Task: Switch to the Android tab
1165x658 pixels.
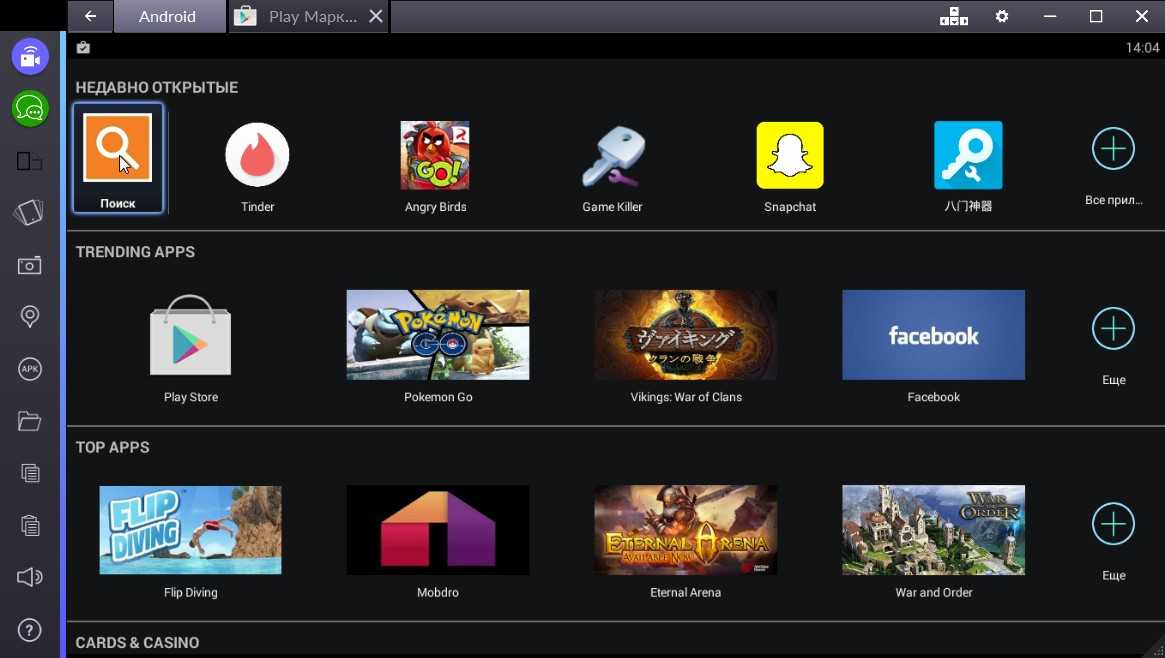Action: point(167,17)
